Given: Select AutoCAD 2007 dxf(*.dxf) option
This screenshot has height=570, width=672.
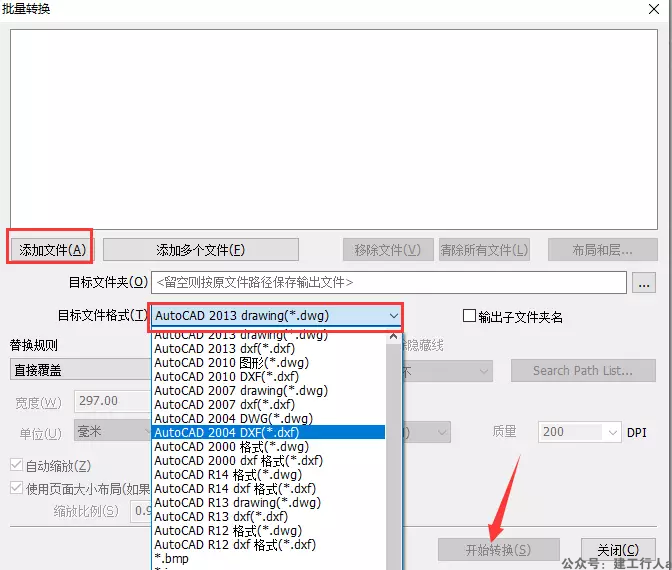Looking at the screenshot, I should pos(268,405).
